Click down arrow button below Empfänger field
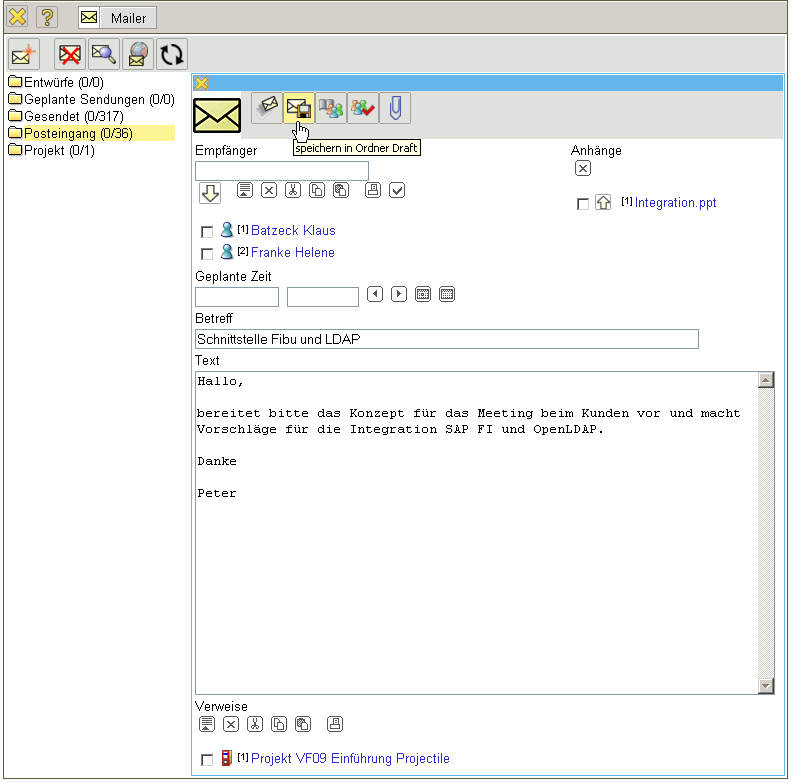This screenshot has width=791, height=783. click(x=210, y=193)
